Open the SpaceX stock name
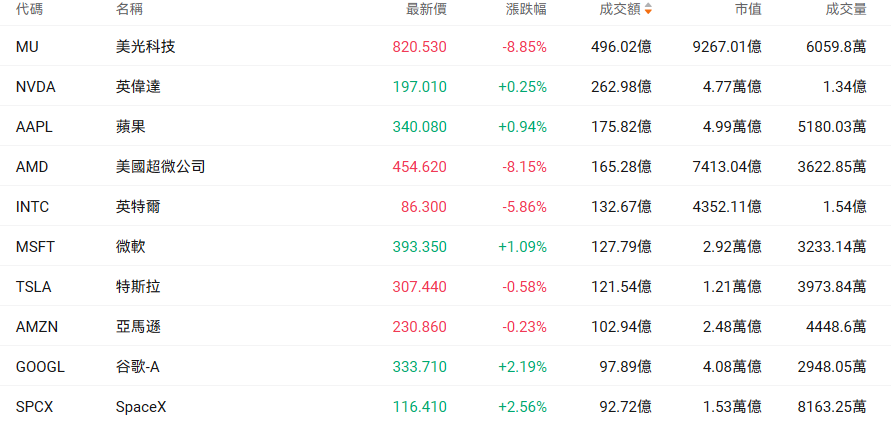The height and width of the screenshot is (424, 891). 141,407
